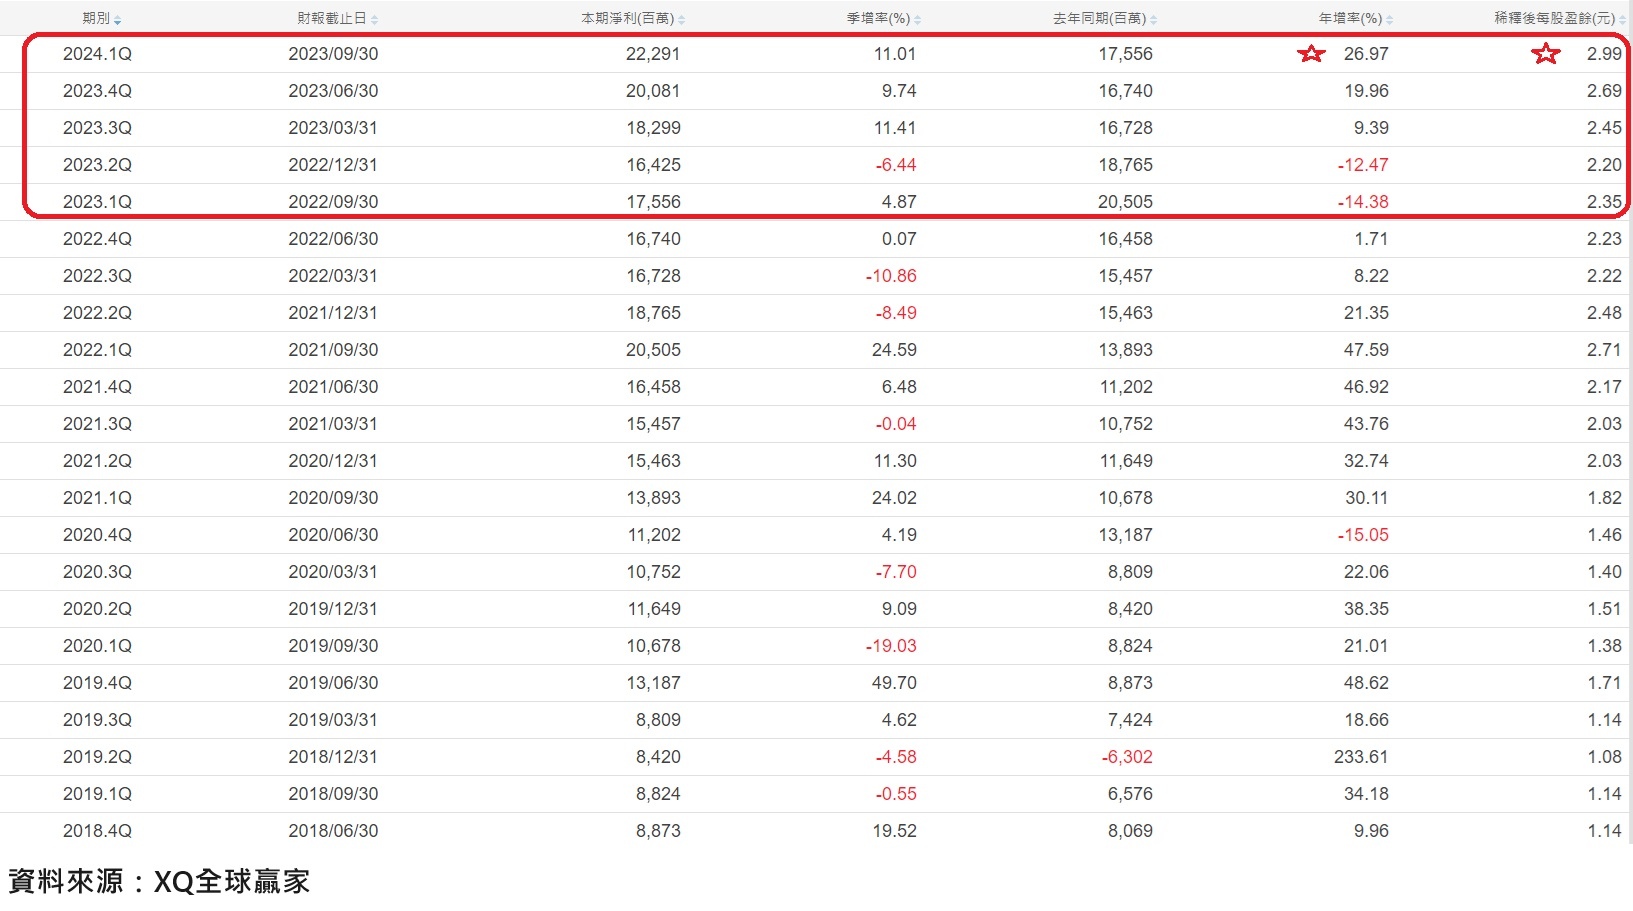This screenshot has width=1633, height=911.
Task: Click the 期別 column header text
Action: (x=96, y=19)
